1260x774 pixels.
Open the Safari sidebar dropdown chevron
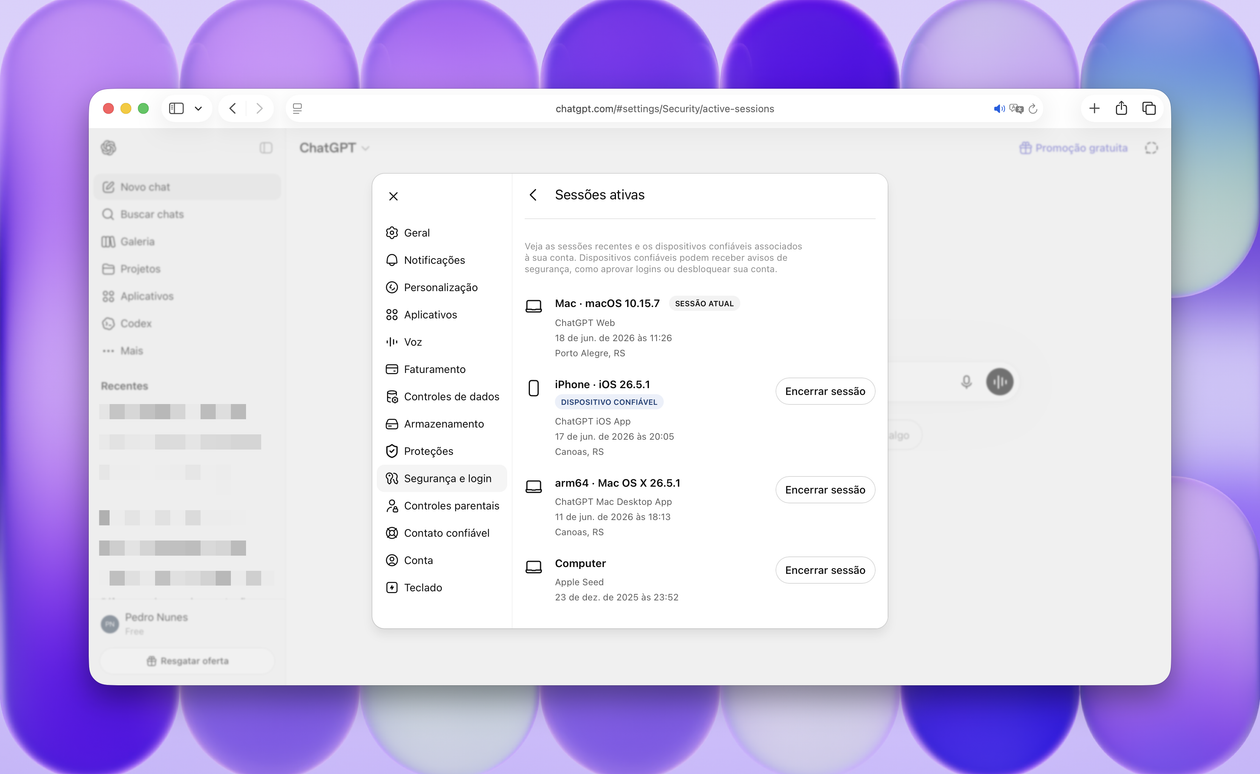coord(198,108)
